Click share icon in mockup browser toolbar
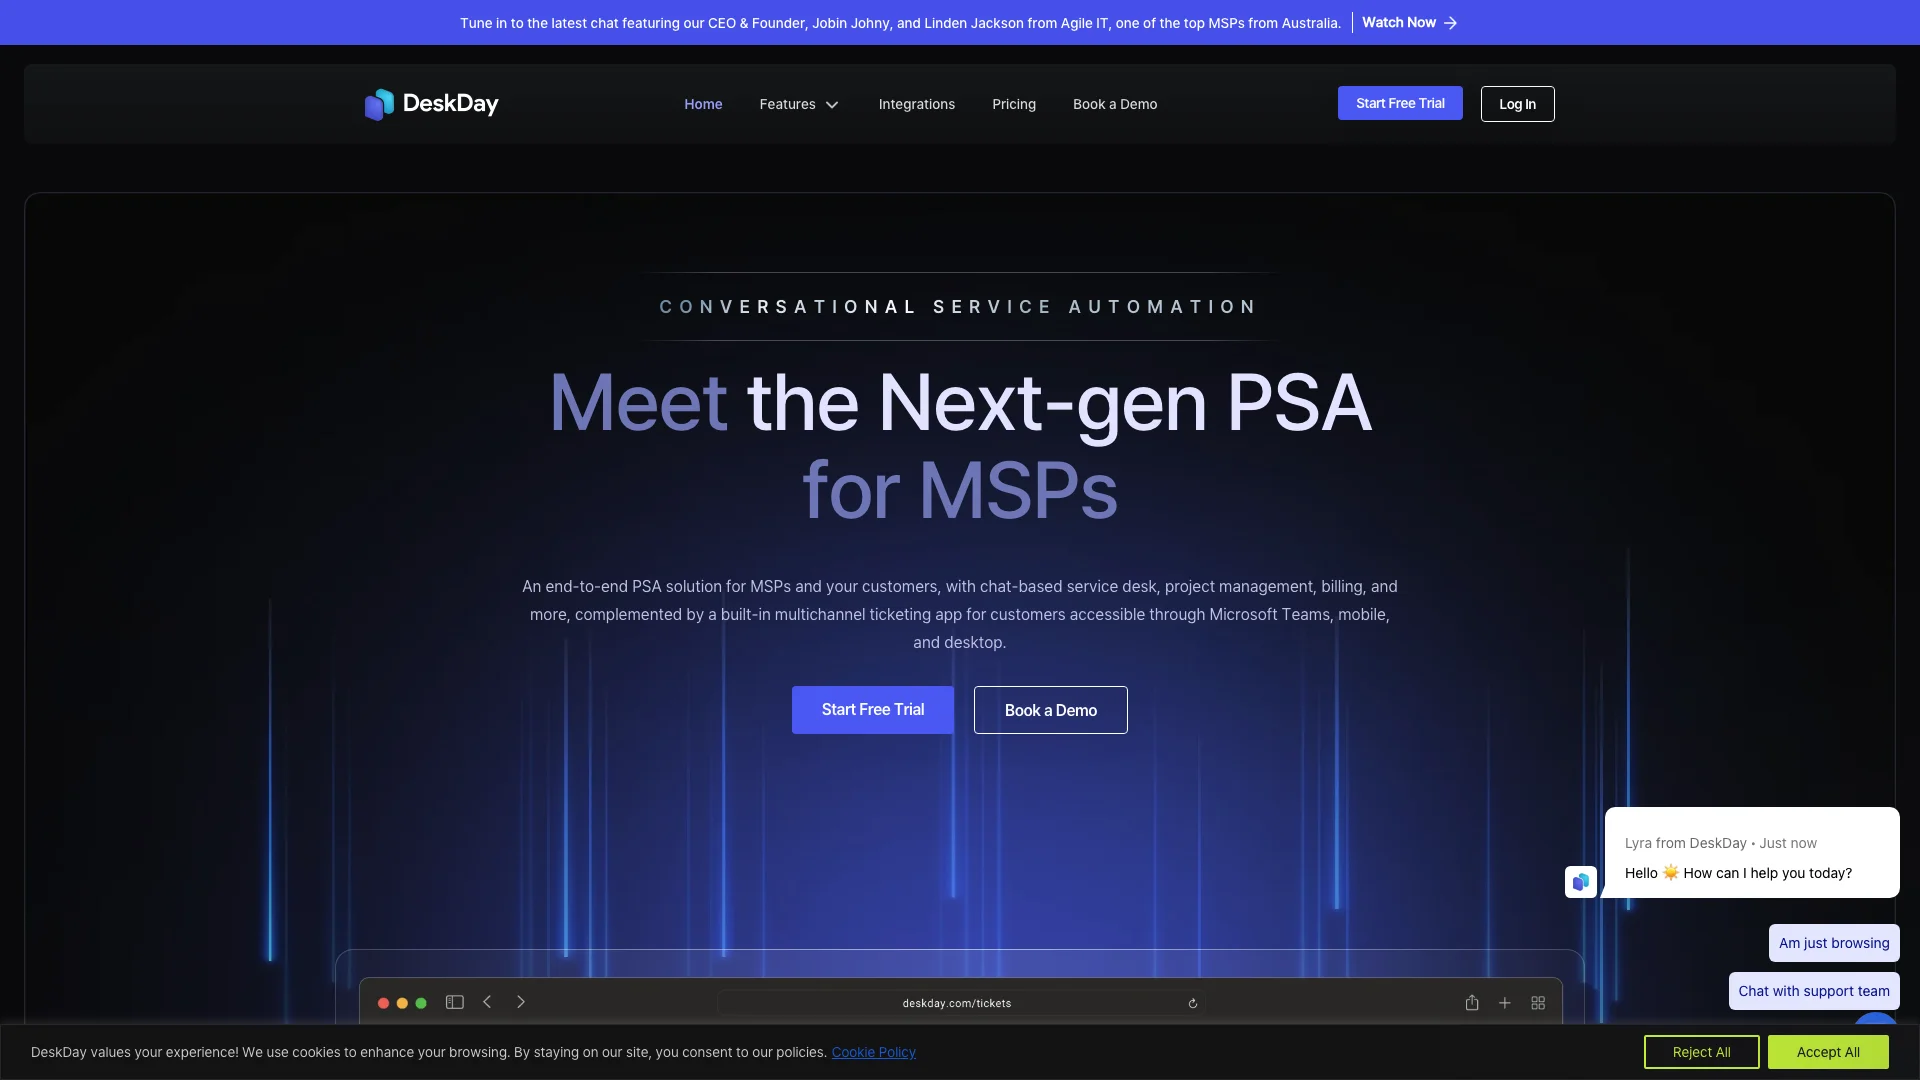 (1472, 1002)
